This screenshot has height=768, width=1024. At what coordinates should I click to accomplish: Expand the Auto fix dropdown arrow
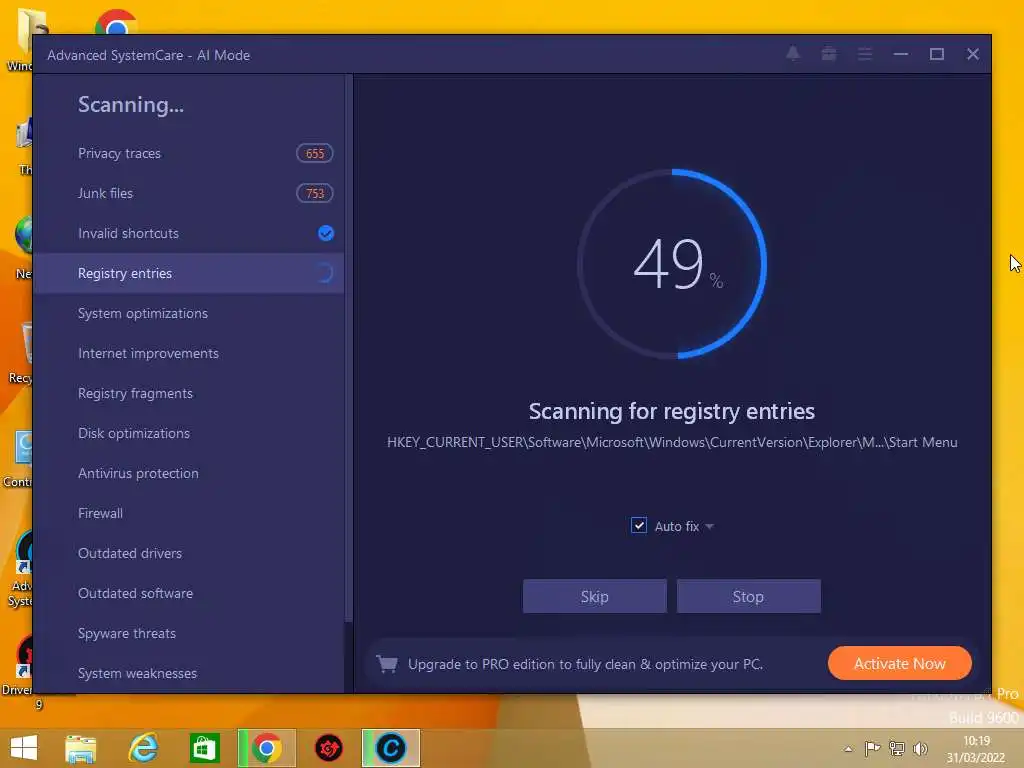tap(710, 526)
